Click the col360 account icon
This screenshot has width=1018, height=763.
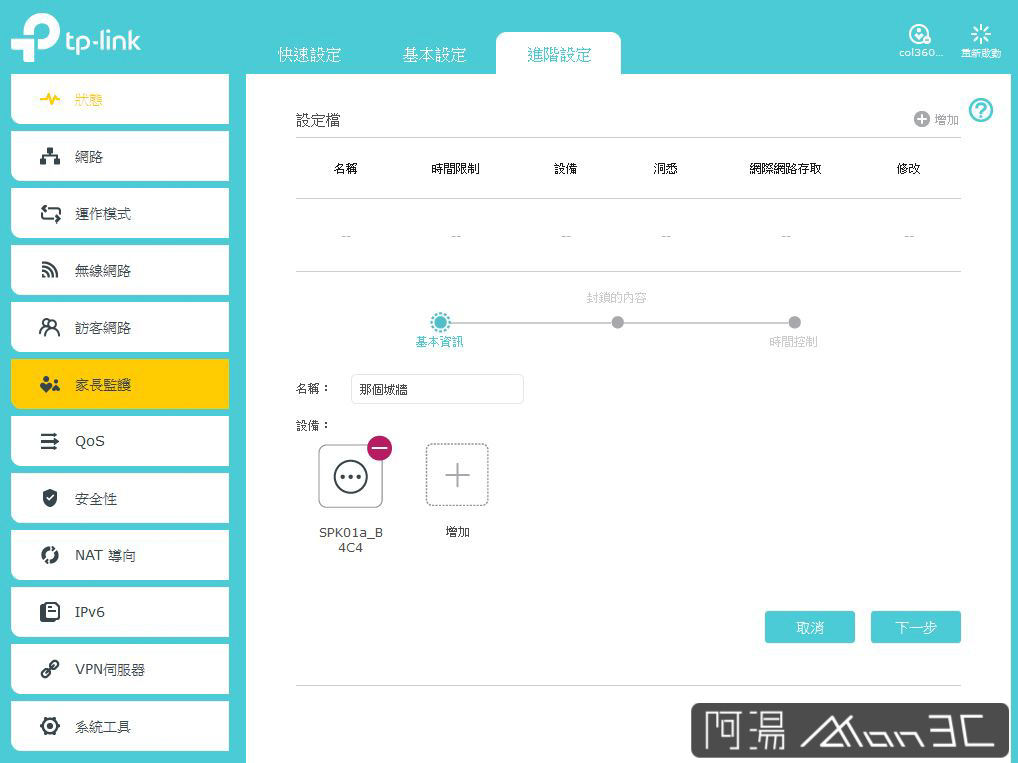pyautogui.click(x=920, y=34)
